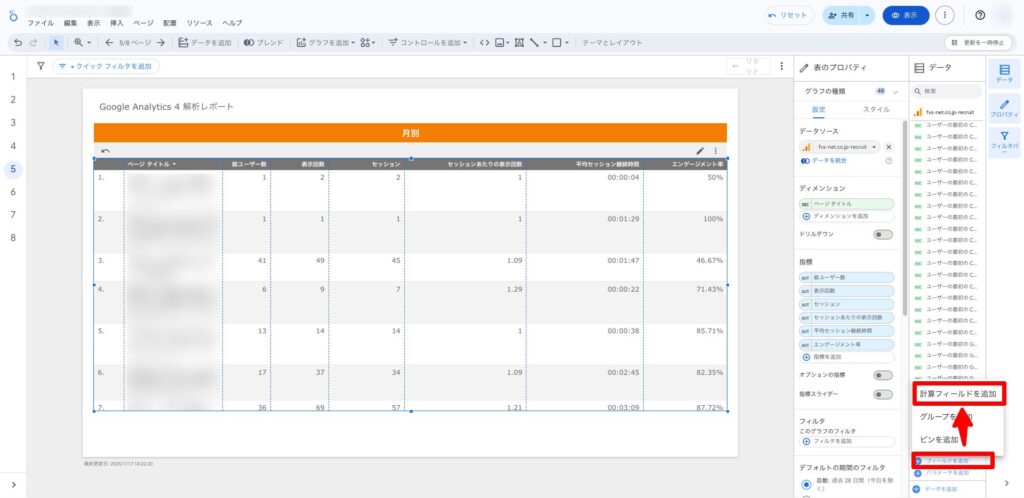Screen dimensions: 1024x498
Task: Select the line drawing tool
Action: [535, 43]
